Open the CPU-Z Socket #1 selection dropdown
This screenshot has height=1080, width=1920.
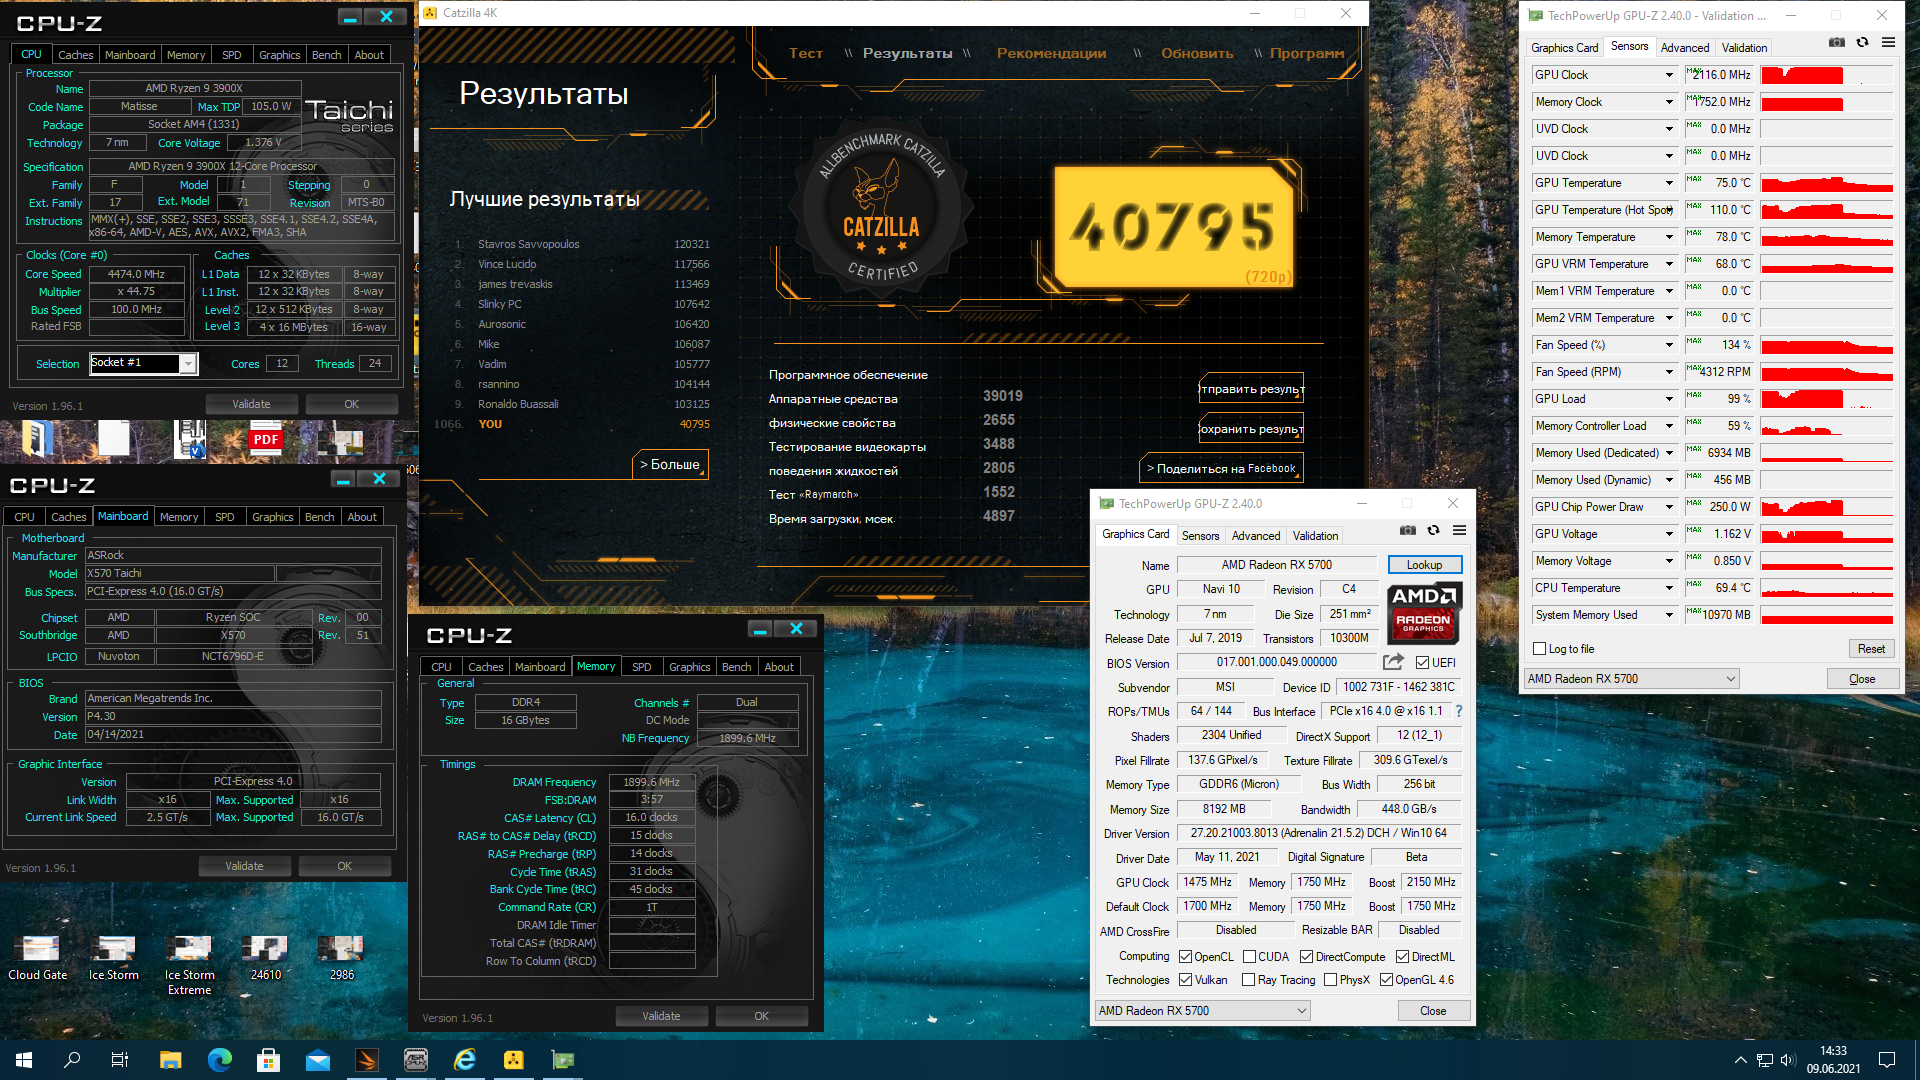coord(187,364)
